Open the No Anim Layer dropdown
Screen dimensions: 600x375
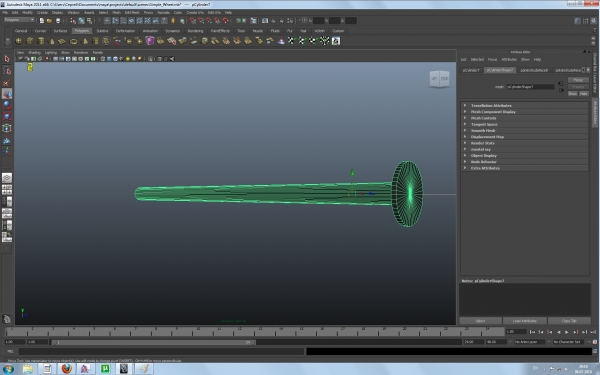529,342
